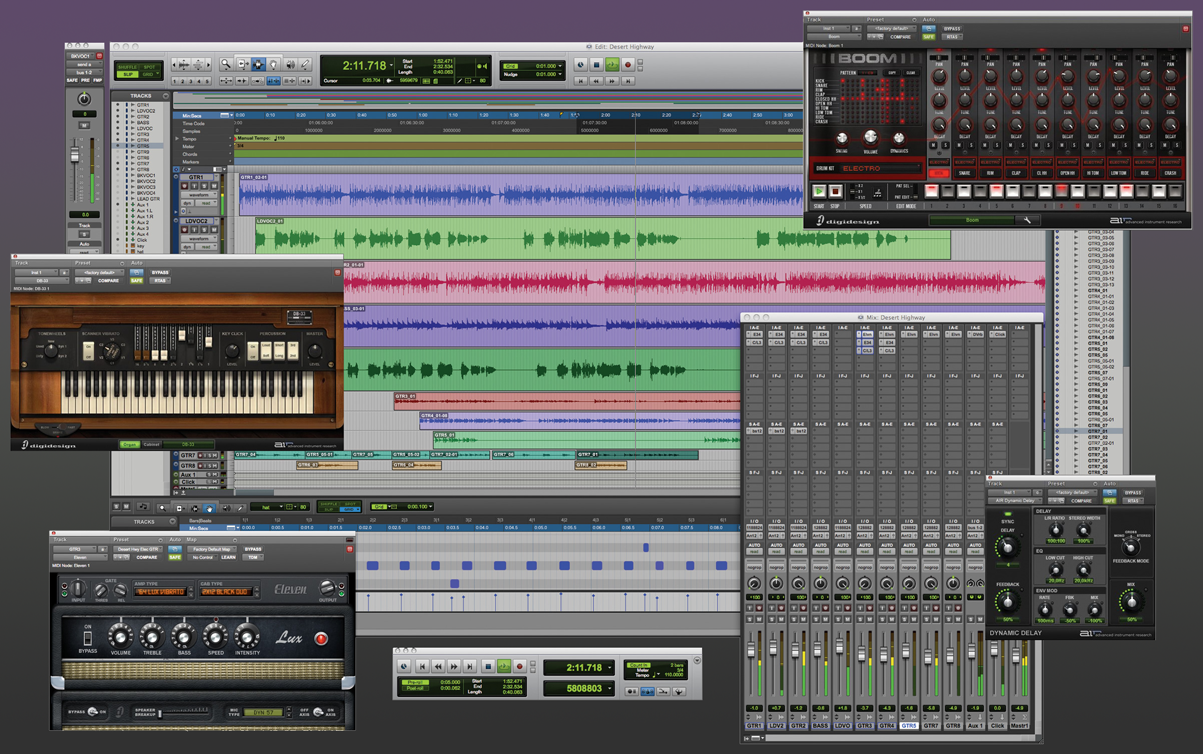Image resolution: width=1203 pixels, height=754 pixels.
Task: Click Rewind in the floating Transport window
Action: [438, 666]
